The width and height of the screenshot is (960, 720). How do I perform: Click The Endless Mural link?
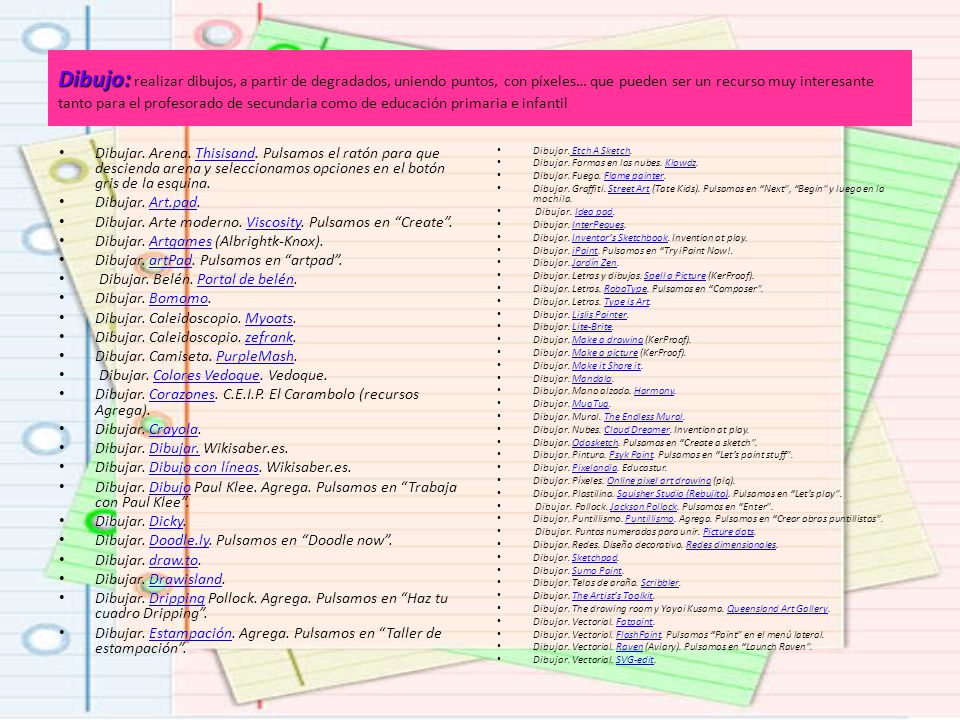[643, 417]
